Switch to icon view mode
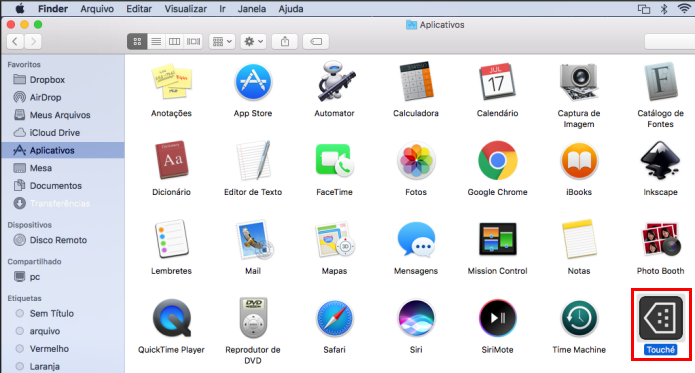The width and height of the screenshot is (695, 373). [x=137, y=42]
